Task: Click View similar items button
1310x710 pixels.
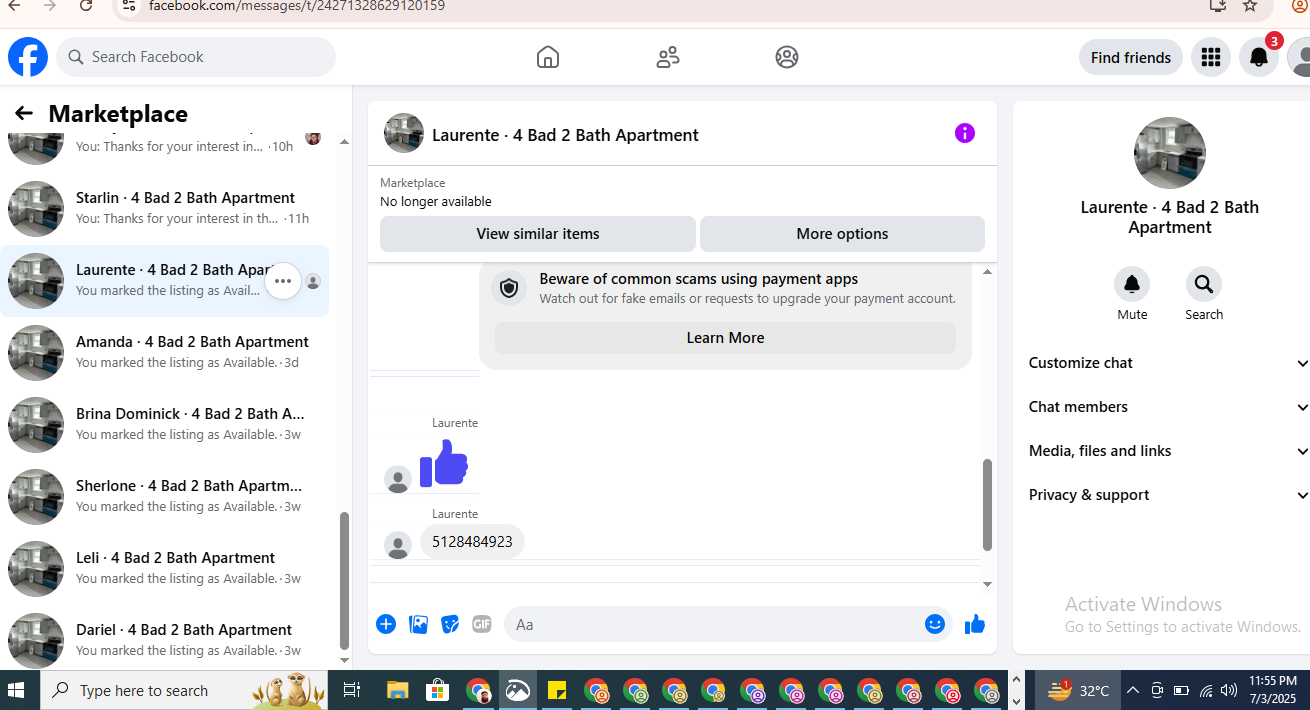Action: pos(538,234)
